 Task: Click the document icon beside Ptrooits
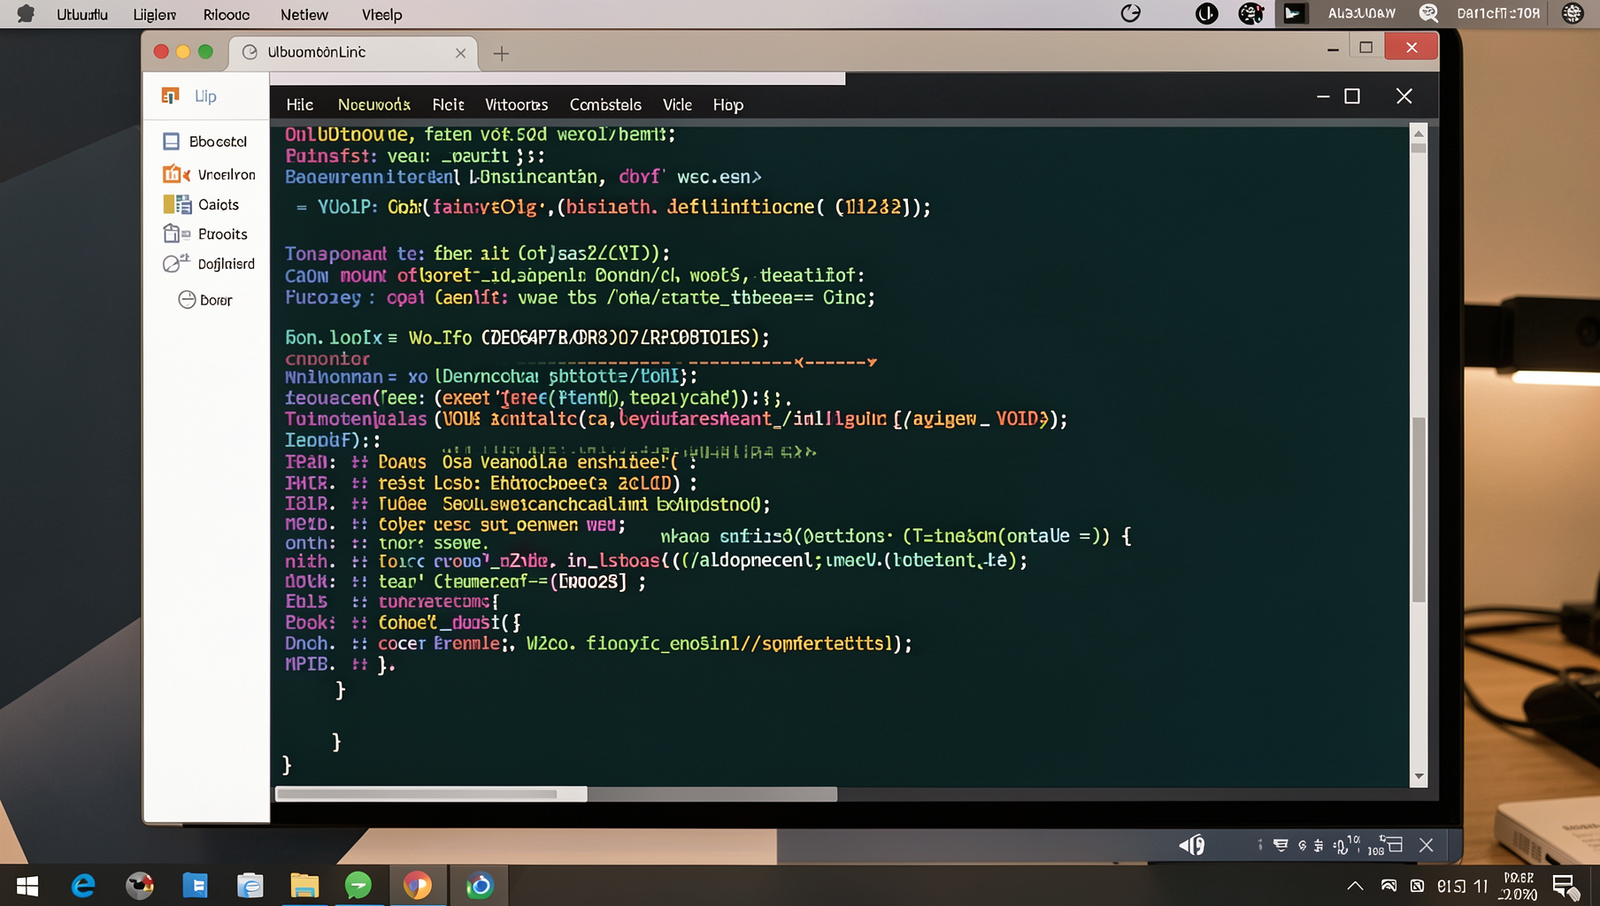click(176, 234)
